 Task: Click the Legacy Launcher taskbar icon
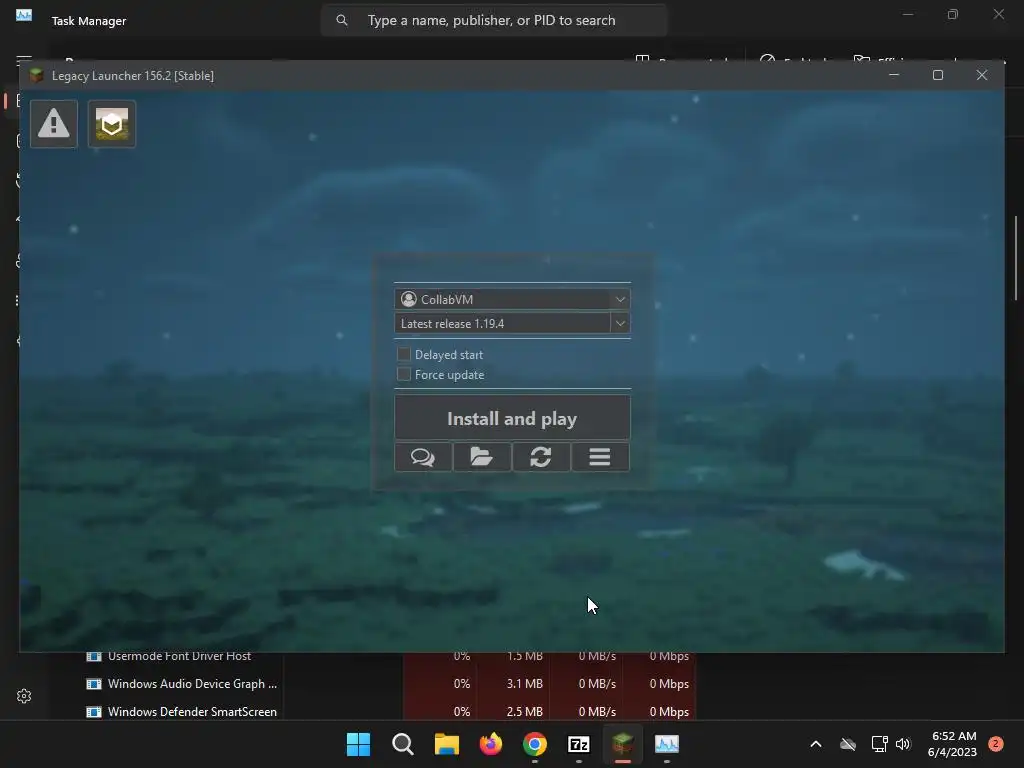click(x=623, y=744)
